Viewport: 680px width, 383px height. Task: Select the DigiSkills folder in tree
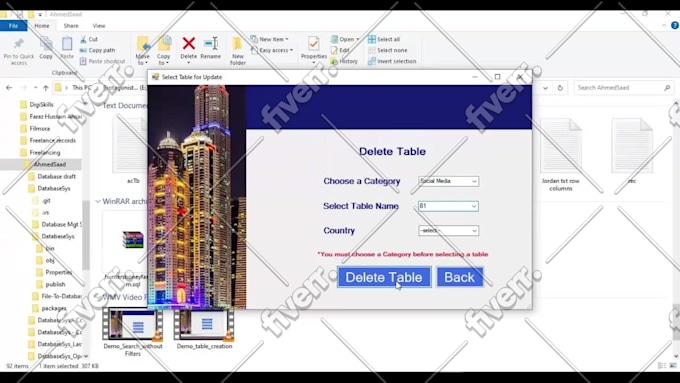pyautogui.click(x=37, y=105)
